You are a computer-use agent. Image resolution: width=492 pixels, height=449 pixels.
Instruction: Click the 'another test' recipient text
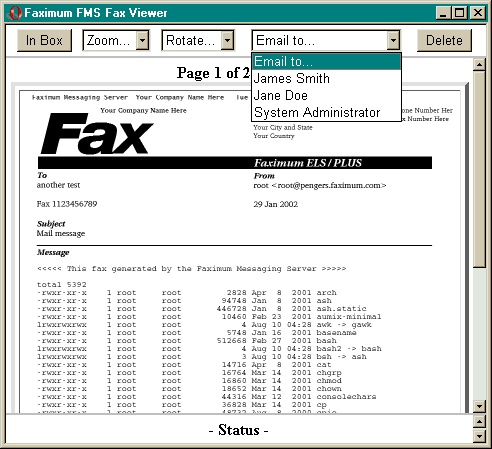coord(58,185)
